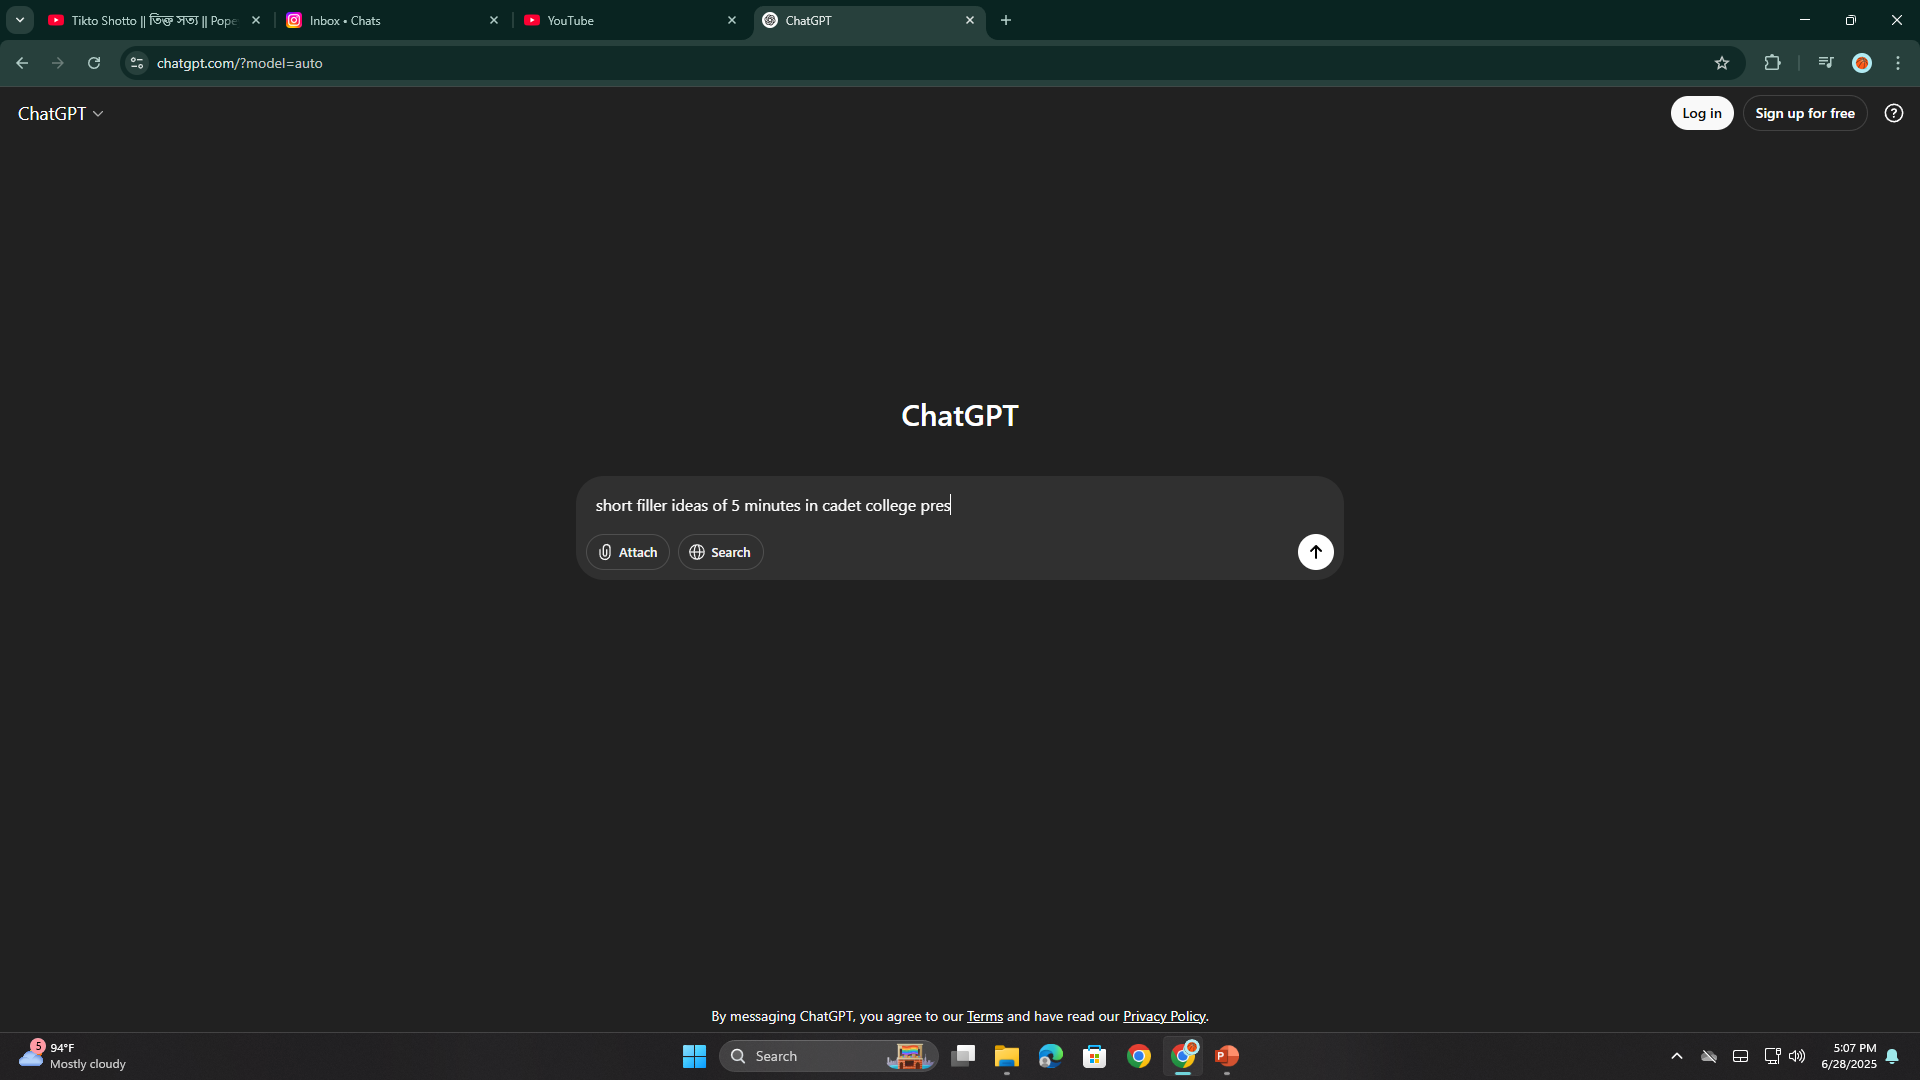Reload the ChatGPT page
The image size is (1920, 1080).
[x=94, y=63]
